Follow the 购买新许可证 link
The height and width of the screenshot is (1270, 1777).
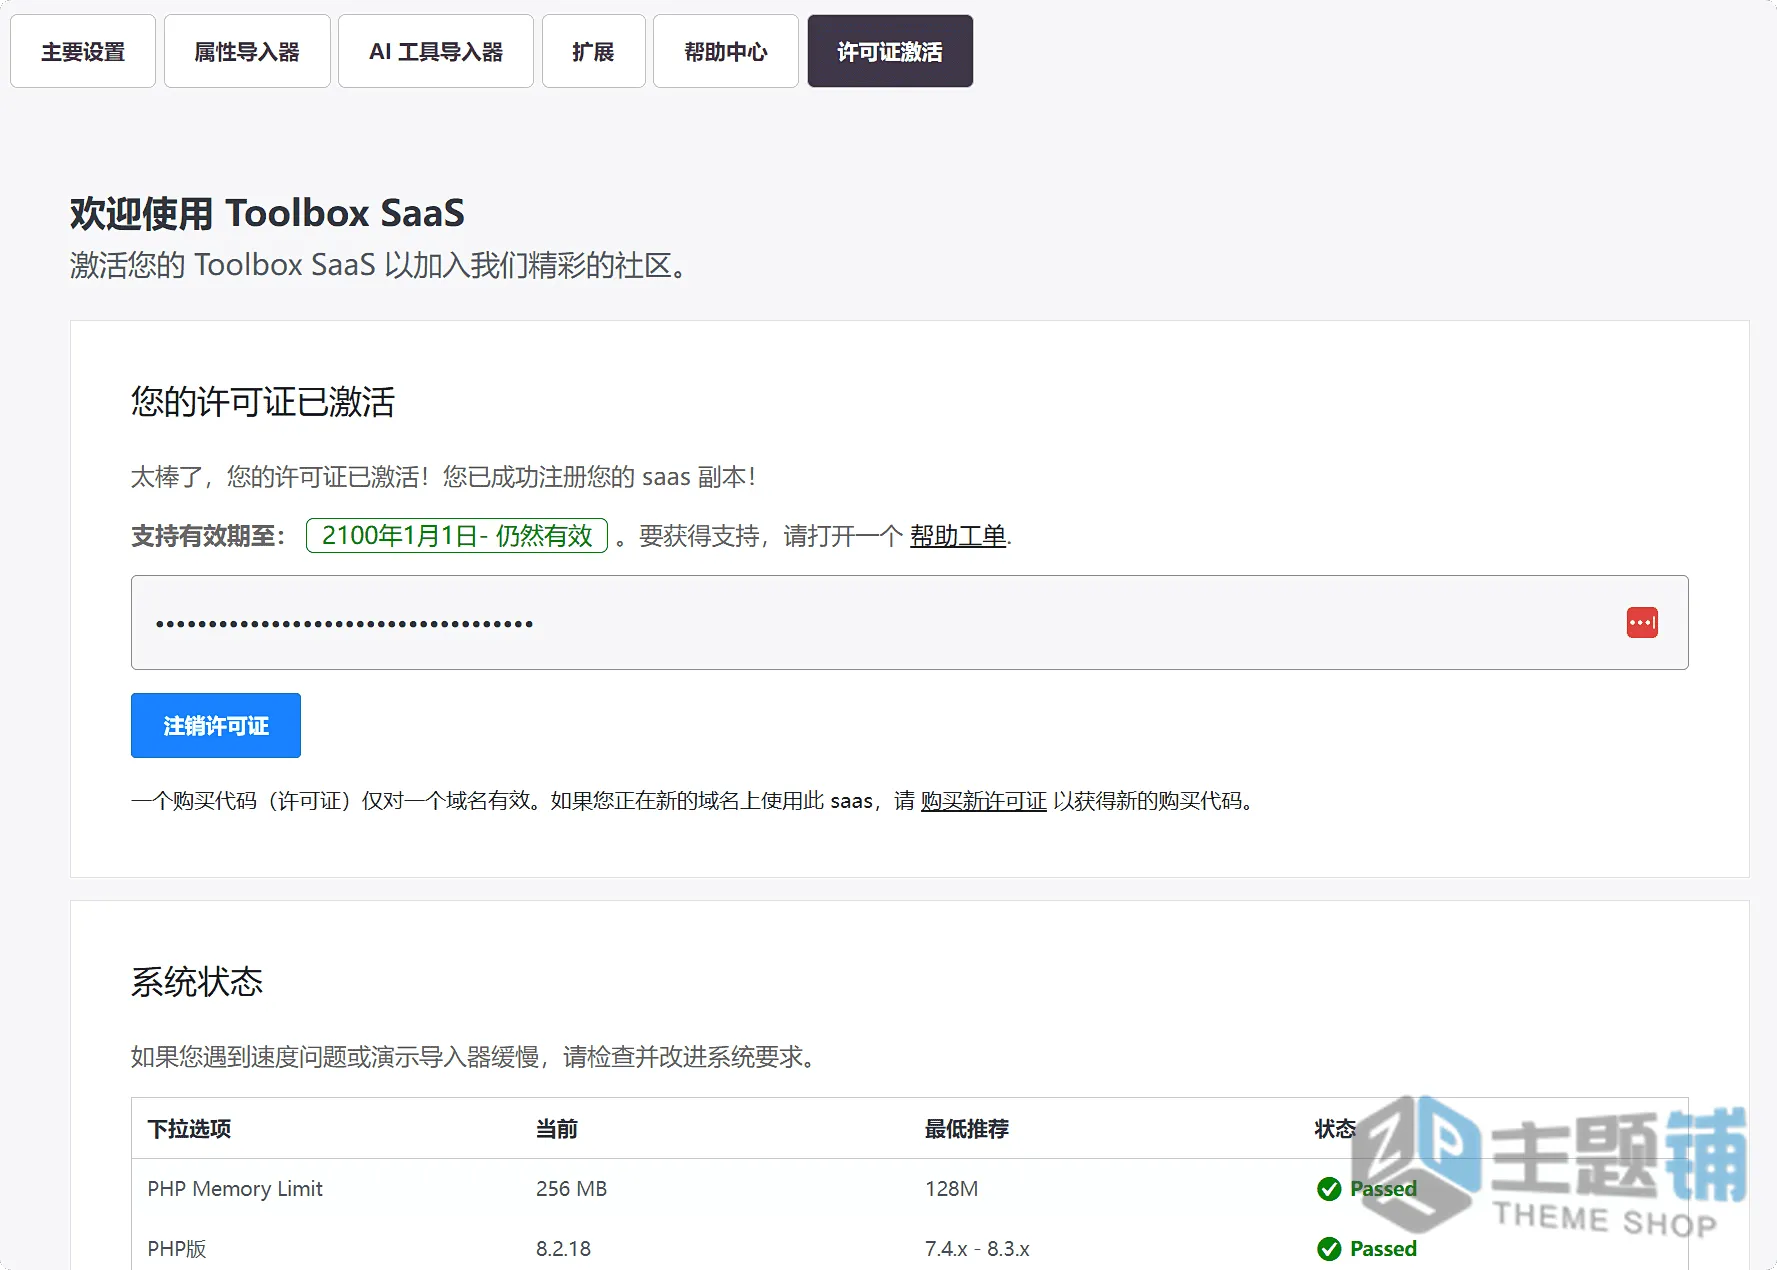pyautogui.click(x=984, y=801)
